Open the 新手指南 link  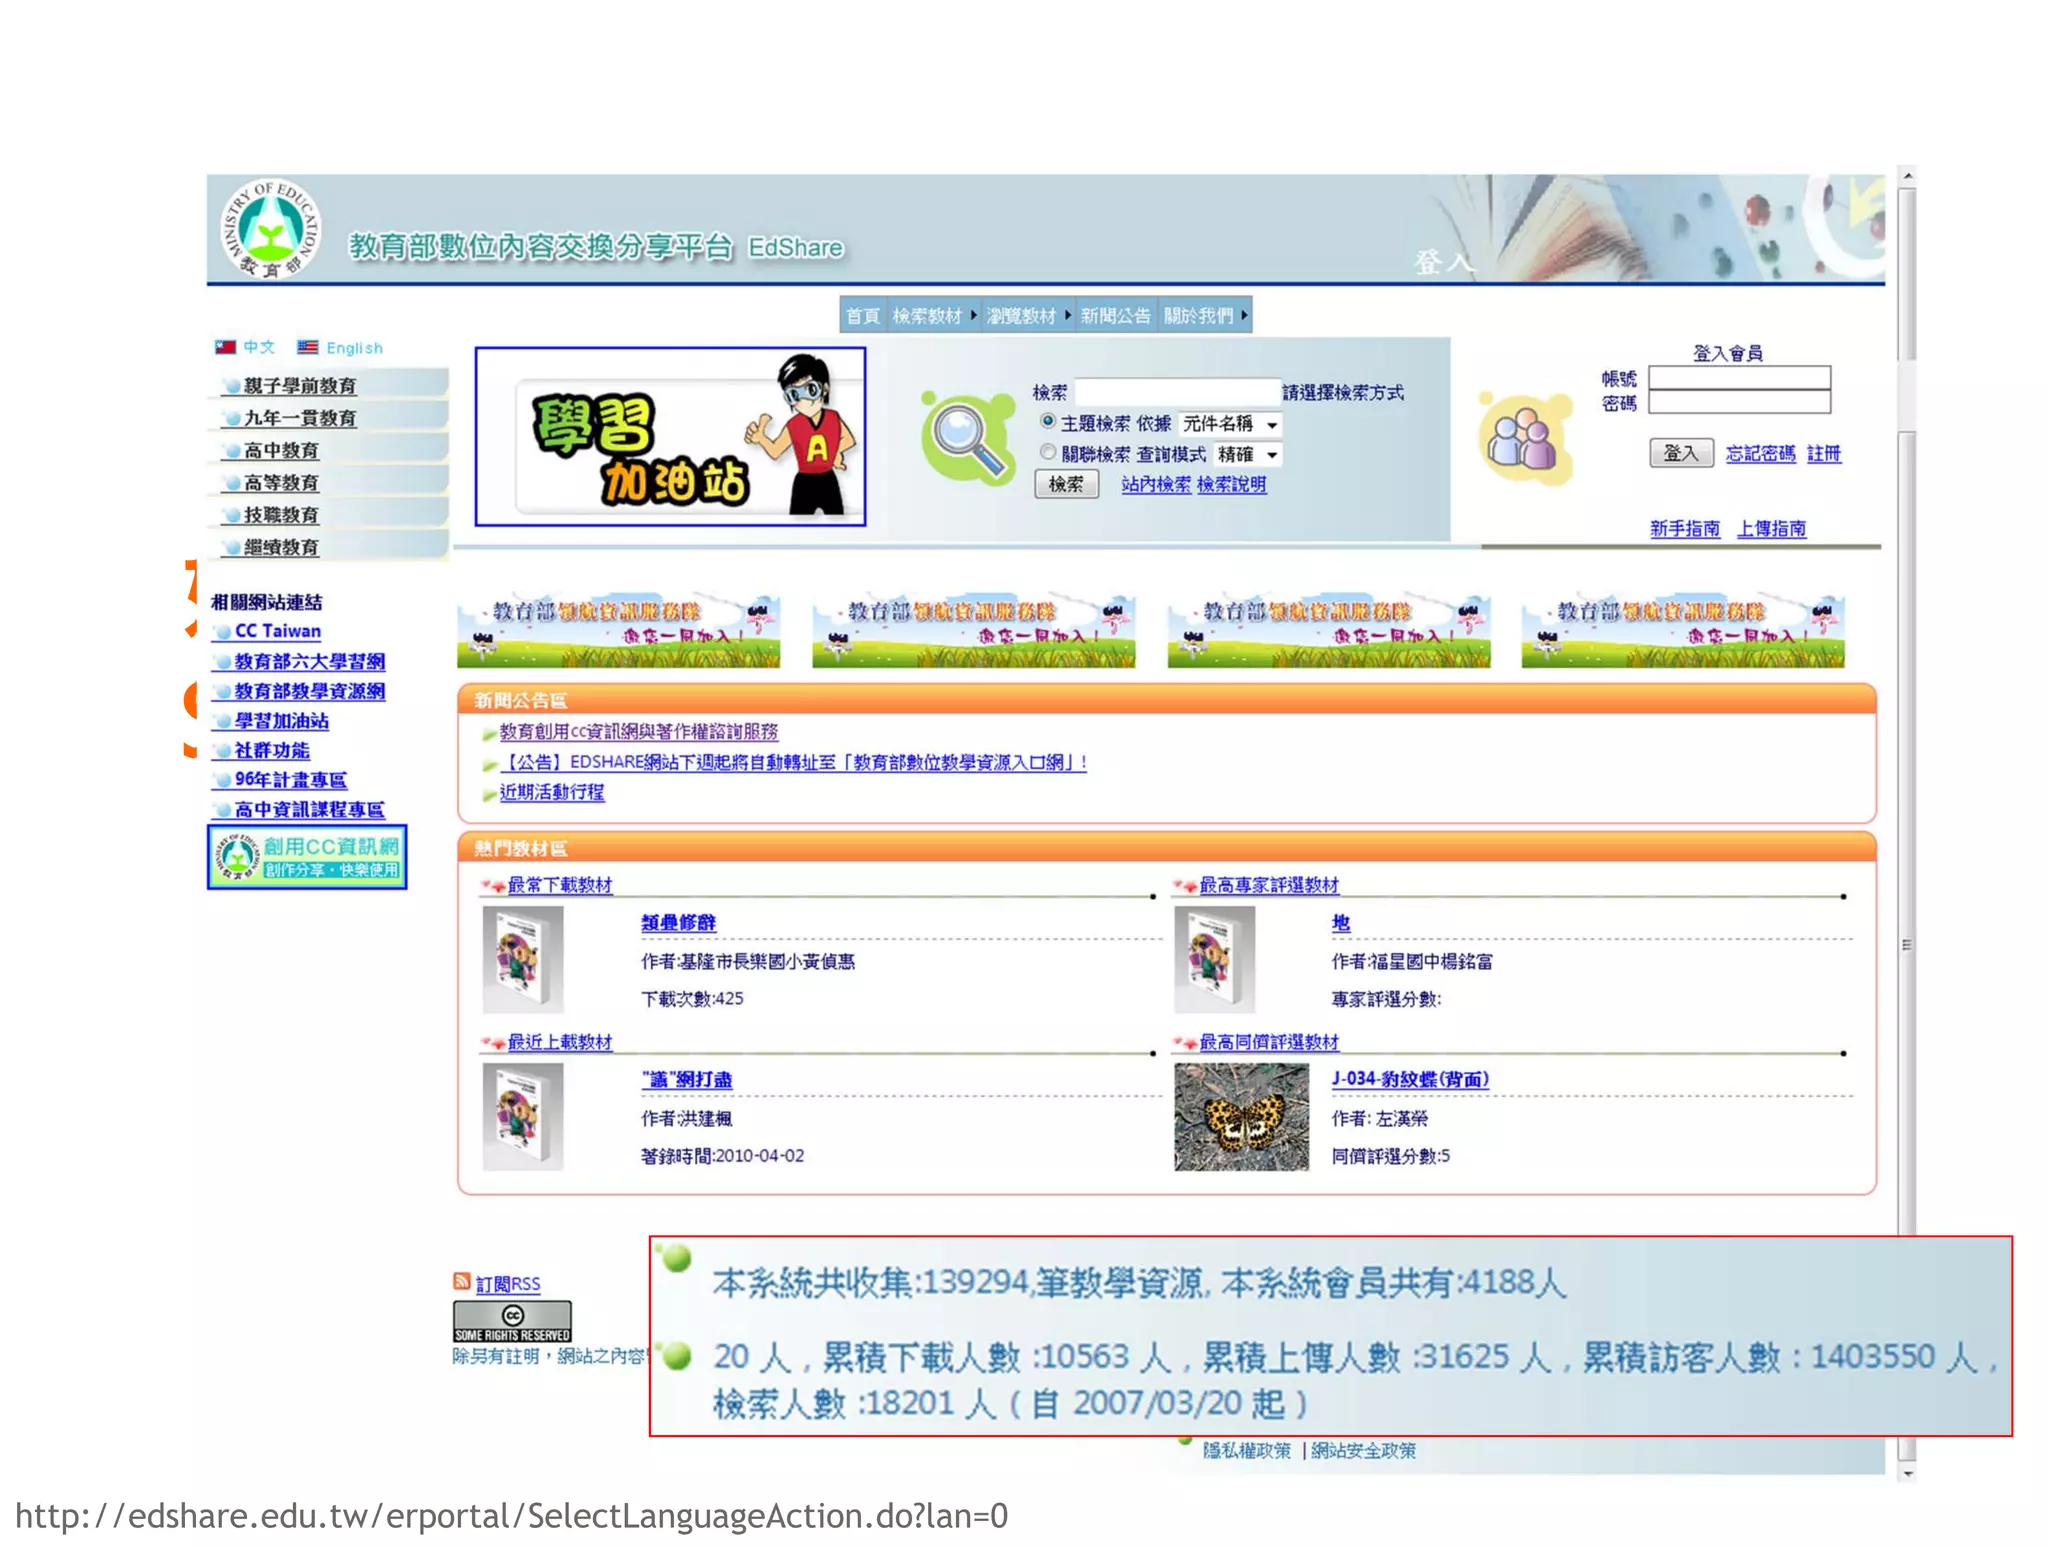(x=1685, y=528)
